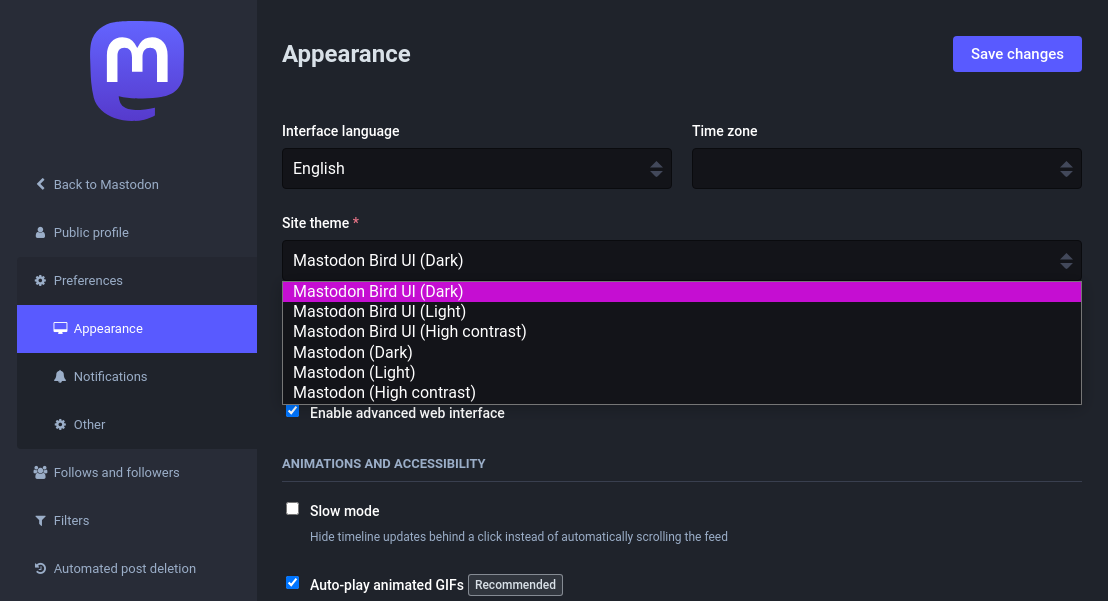The width and height of the screenshot is (1108, 601).
Task: Click the Automated post deletion history icon
Action: (41, 568)
